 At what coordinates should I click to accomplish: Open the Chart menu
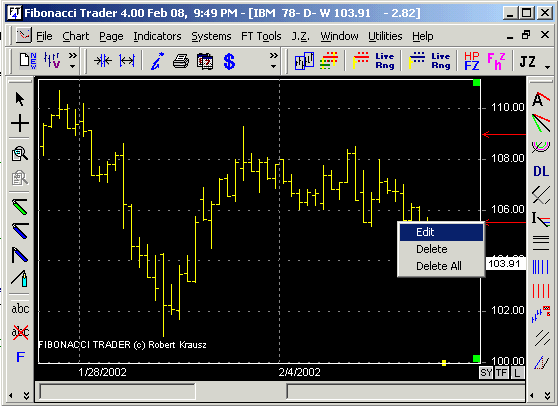coord(75,36)
